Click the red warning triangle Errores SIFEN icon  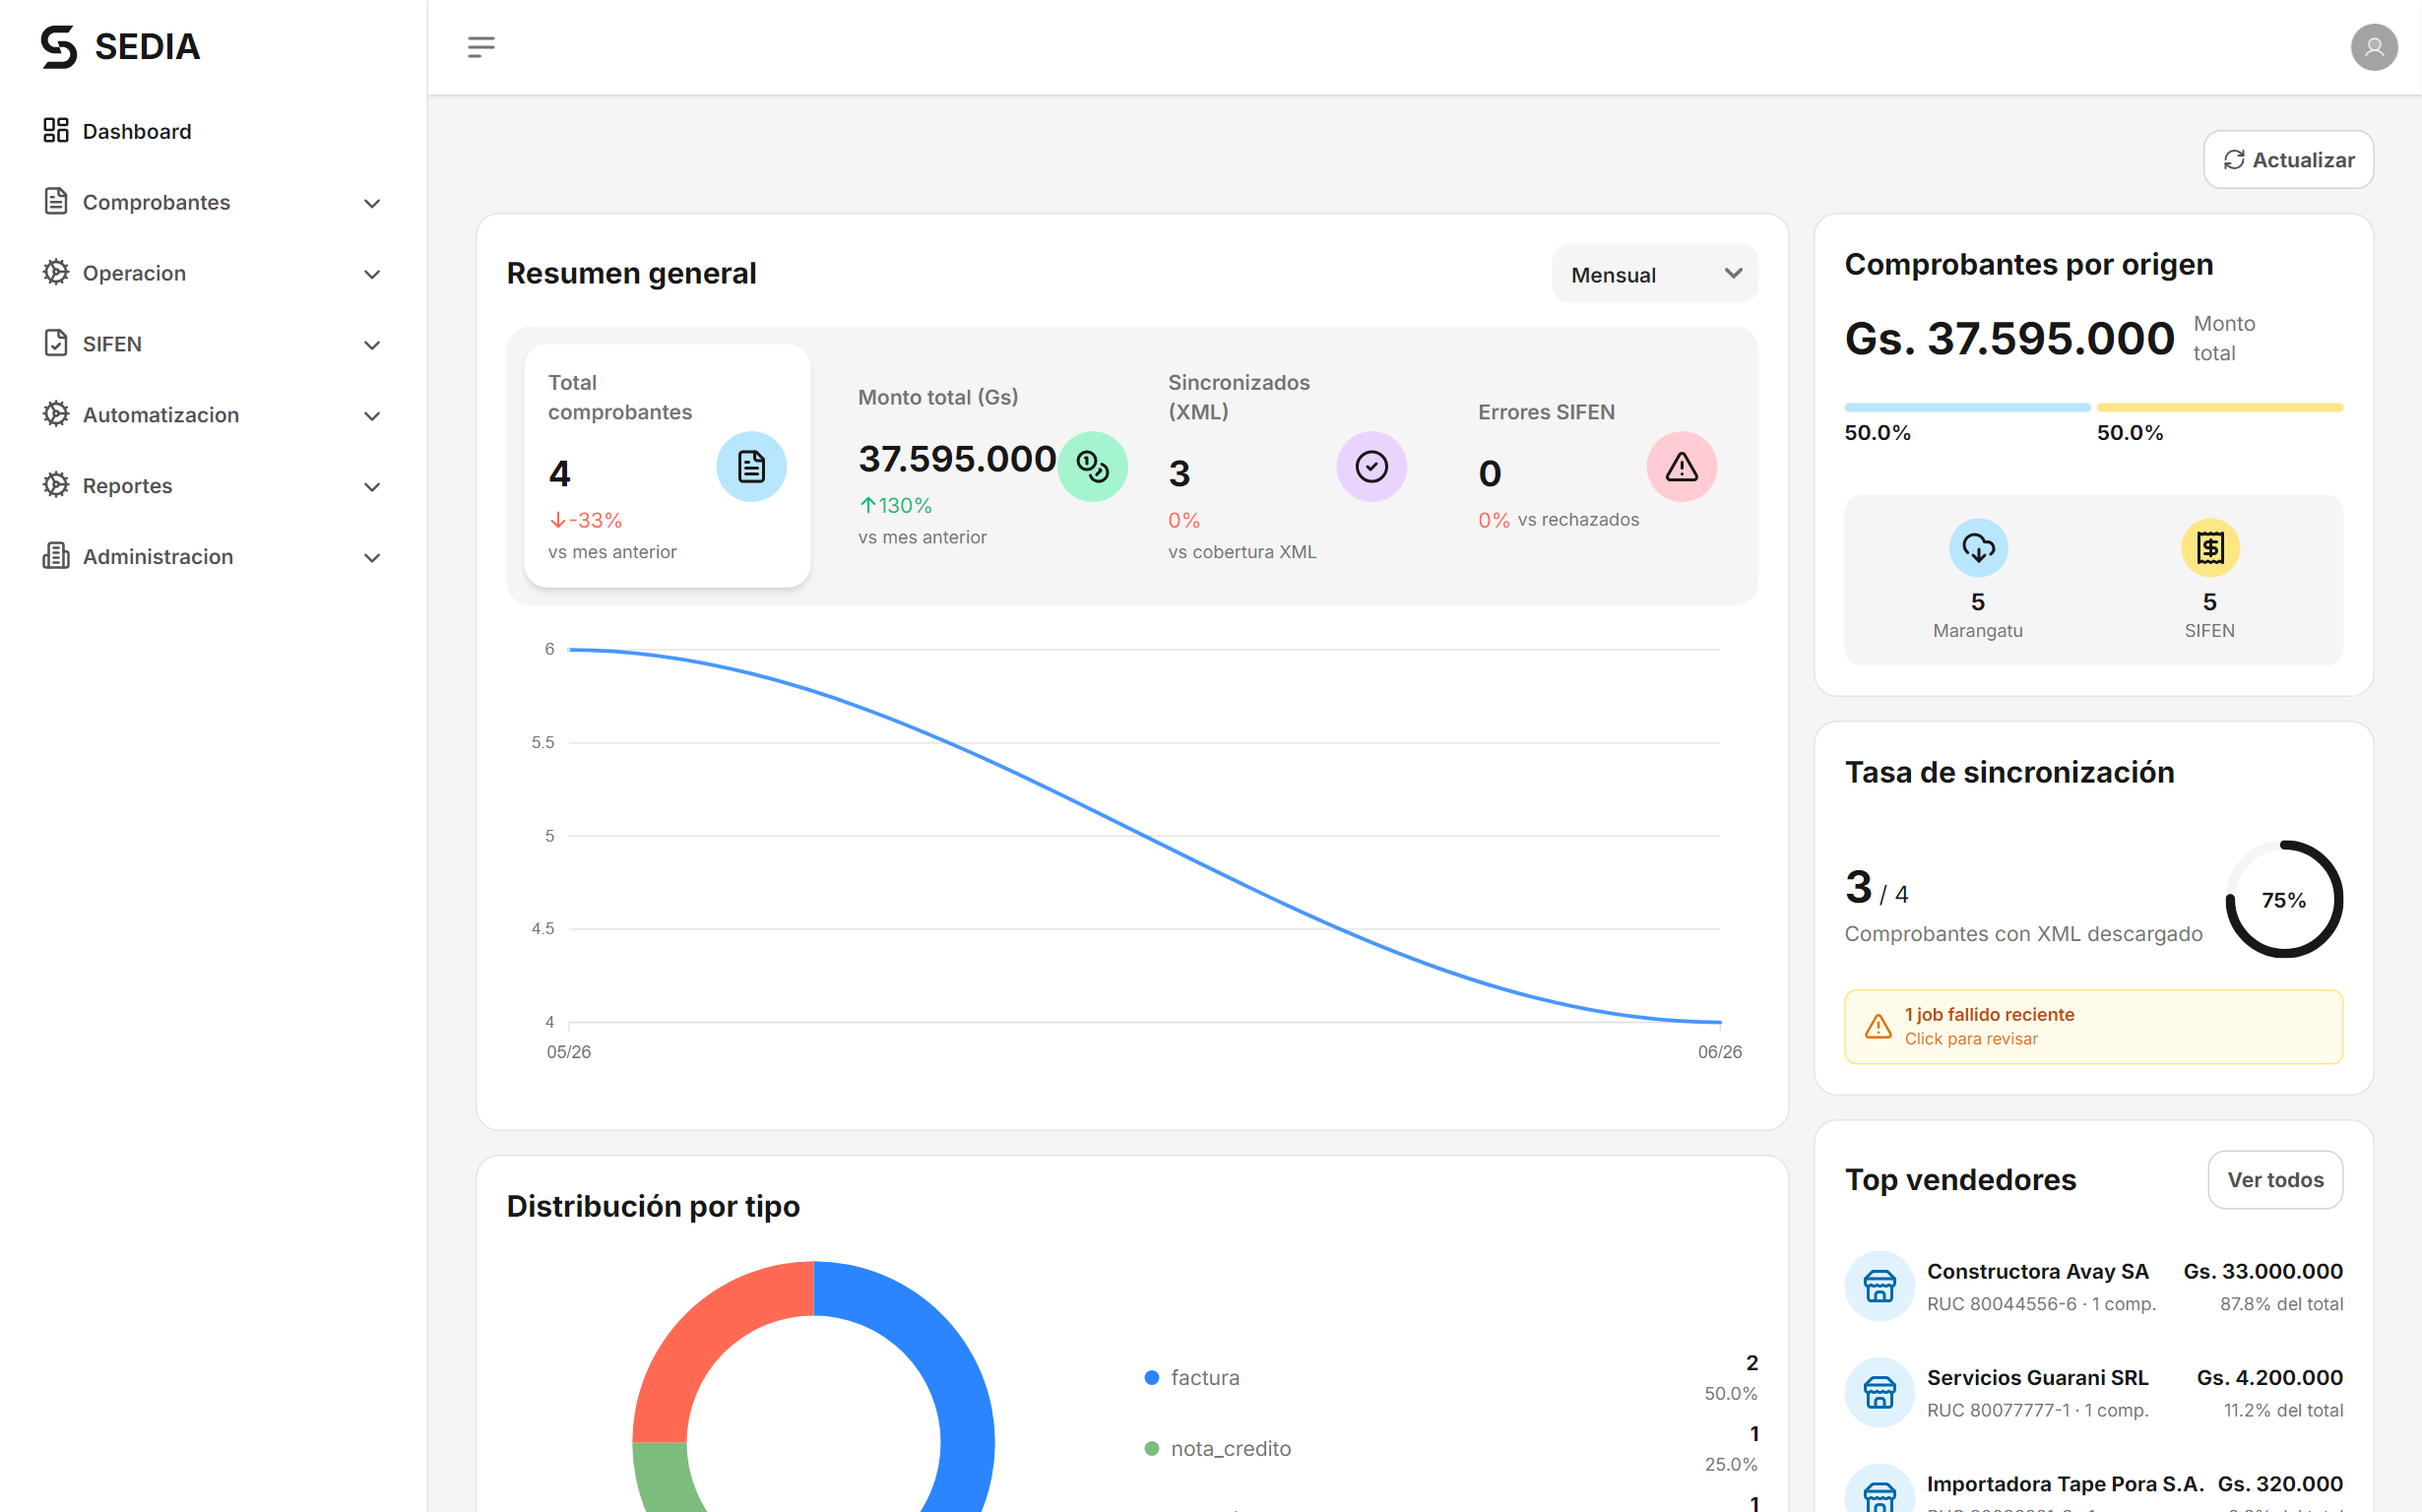(1681, 467)
